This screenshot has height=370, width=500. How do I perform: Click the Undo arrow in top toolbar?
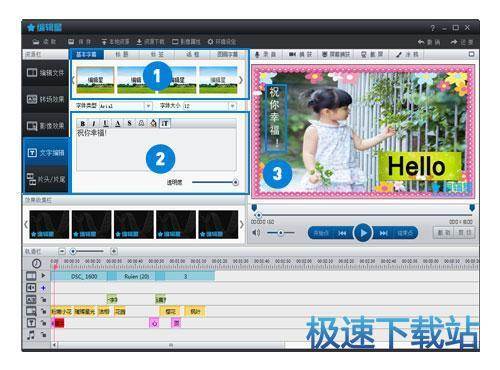point(421,42)
